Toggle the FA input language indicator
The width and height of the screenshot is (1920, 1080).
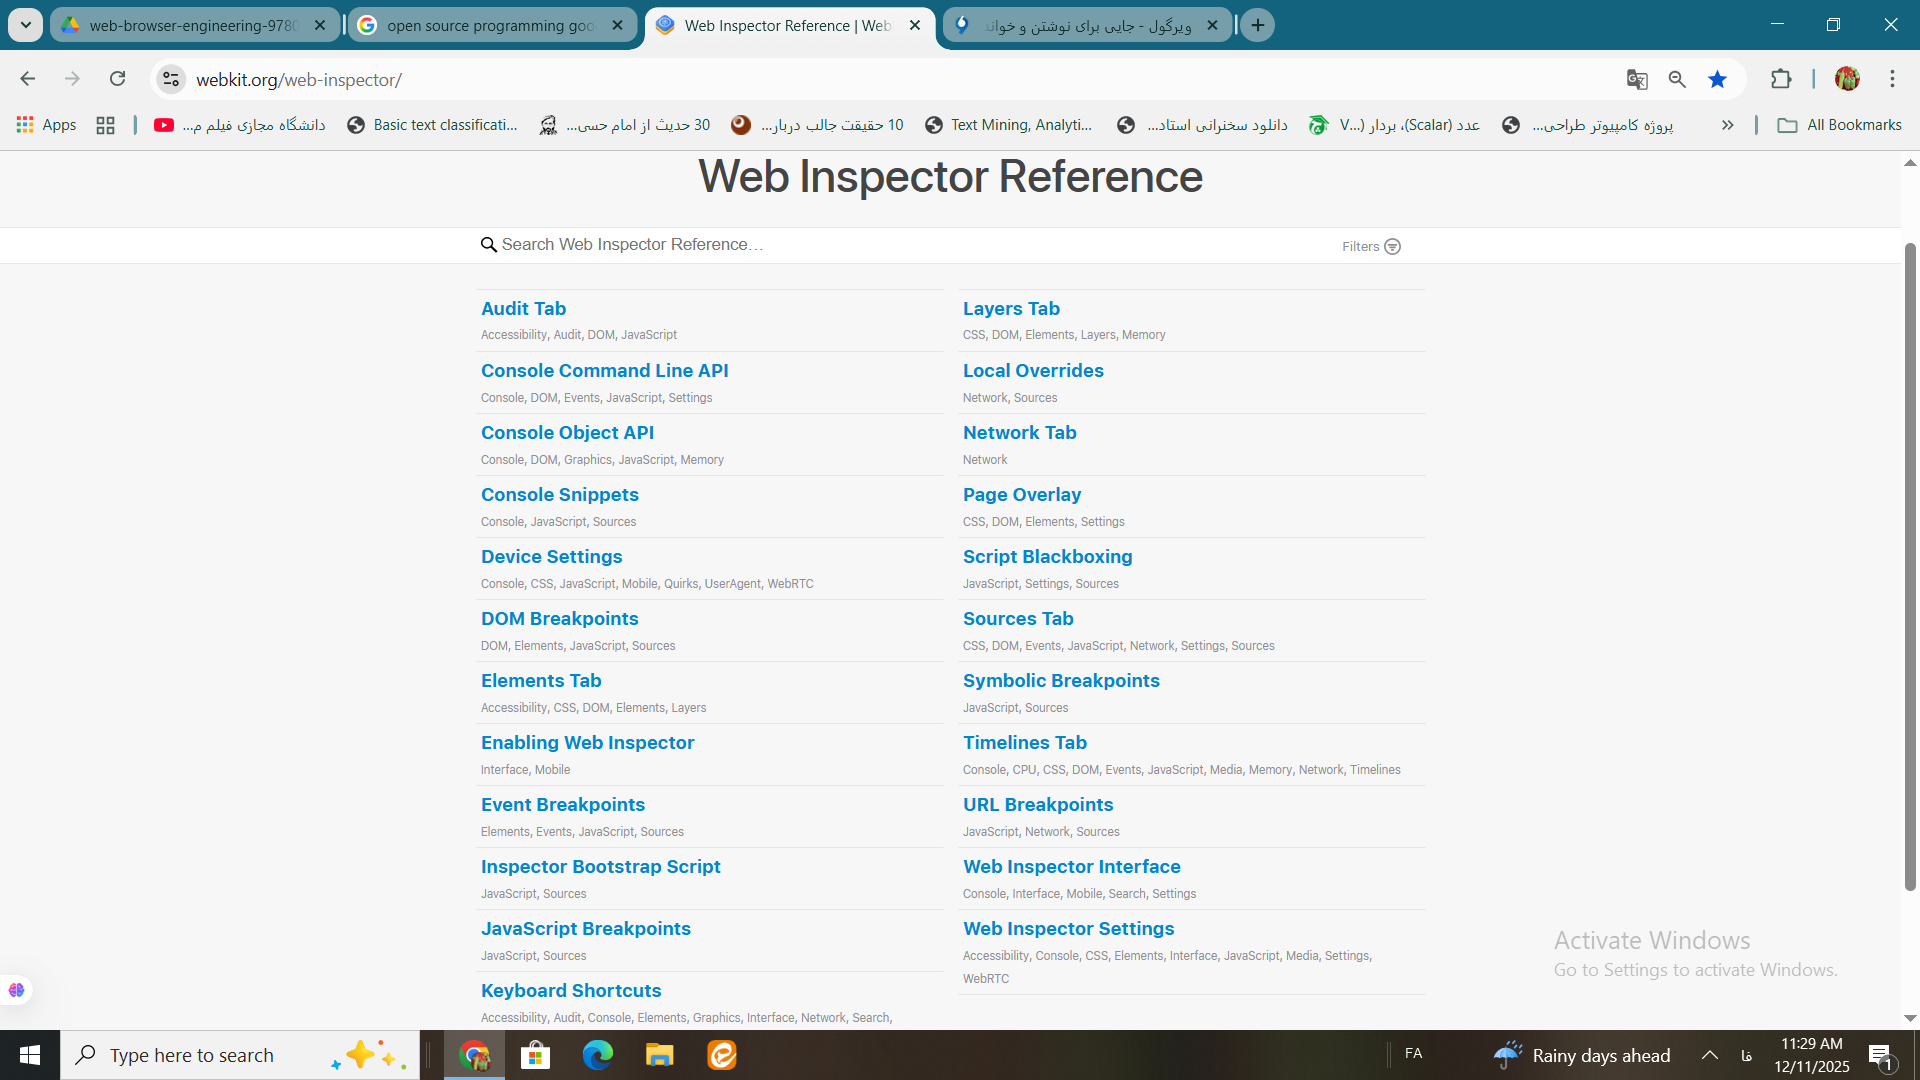1413,1053
